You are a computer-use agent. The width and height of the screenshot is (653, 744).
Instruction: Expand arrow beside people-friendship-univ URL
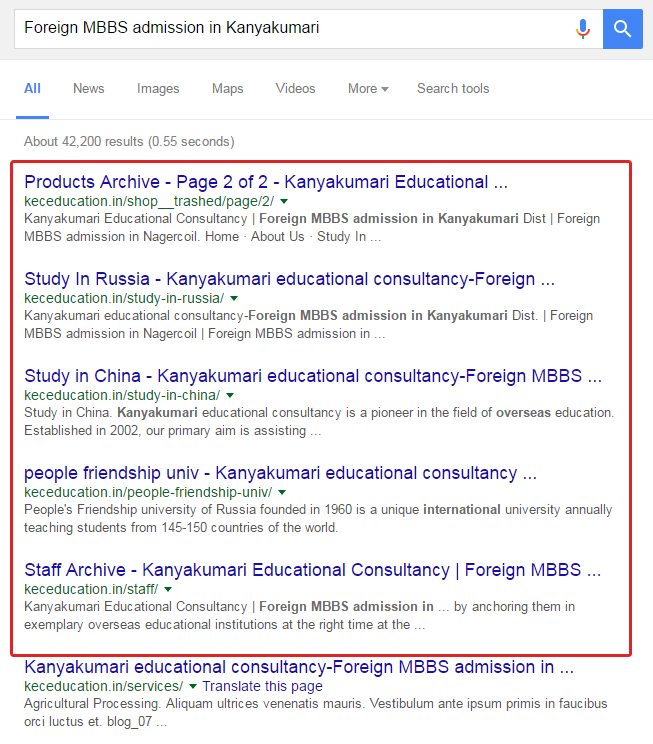[x=283, y=493]
